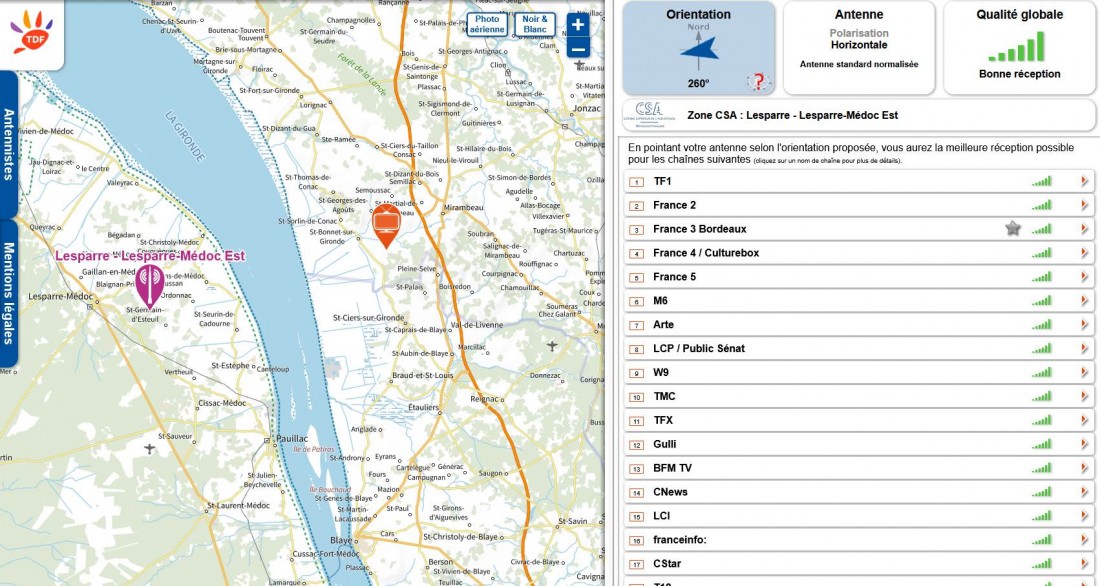Click BFM TV signal strength bars
The image size is (1100, 586).
[1042, 467]
